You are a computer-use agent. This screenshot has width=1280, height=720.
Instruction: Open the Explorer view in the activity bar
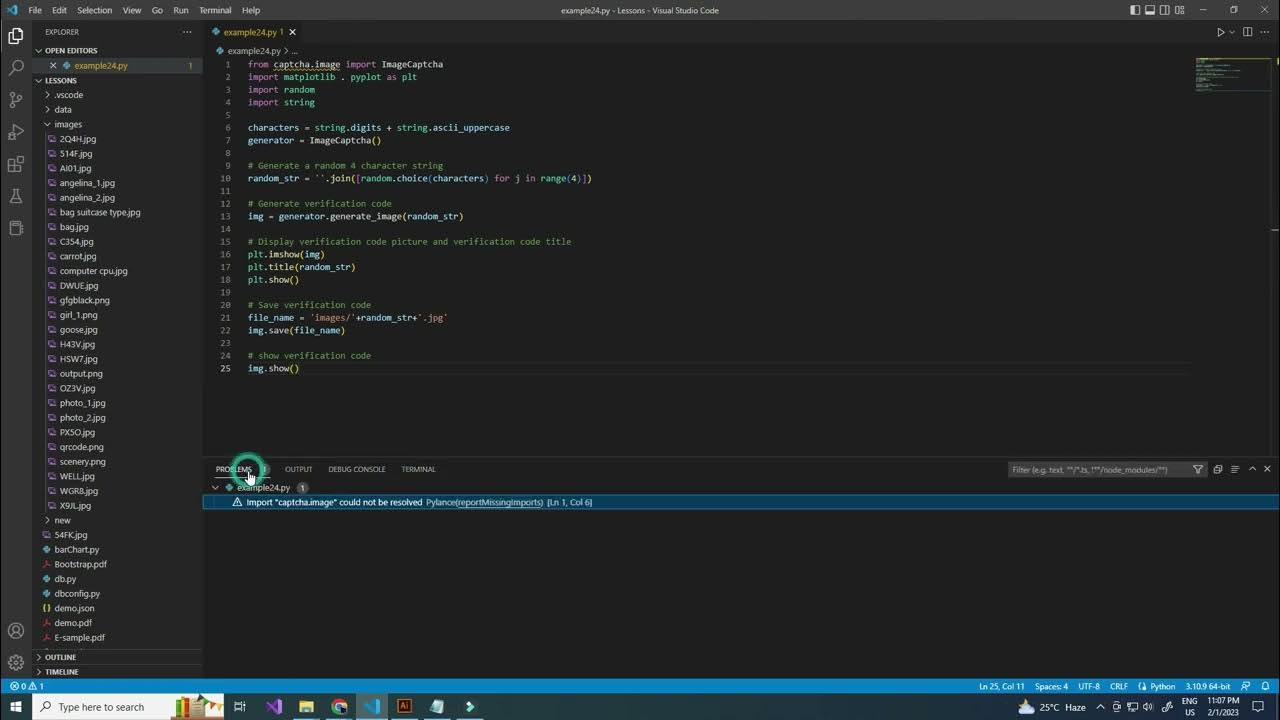[15, 37]
